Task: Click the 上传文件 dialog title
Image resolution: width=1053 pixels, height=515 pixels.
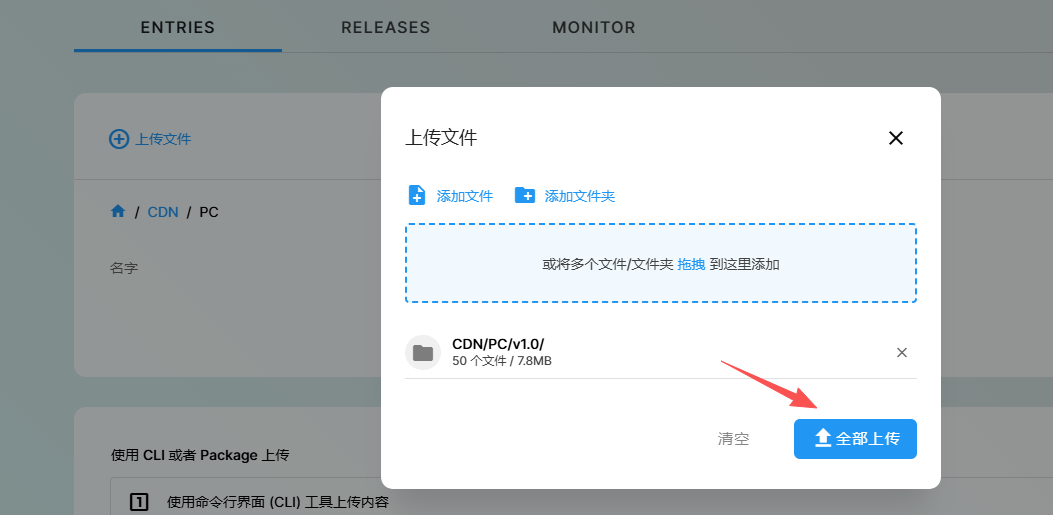Action: tap(441, 138)
